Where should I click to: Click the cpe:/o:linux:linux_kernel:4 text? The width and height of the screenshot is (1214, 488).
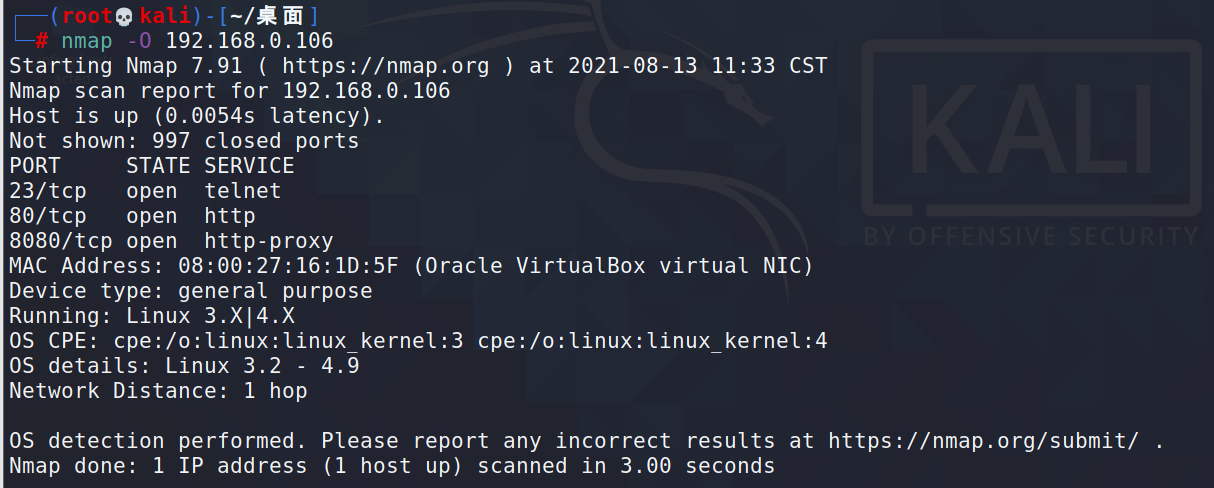[652, 341]
